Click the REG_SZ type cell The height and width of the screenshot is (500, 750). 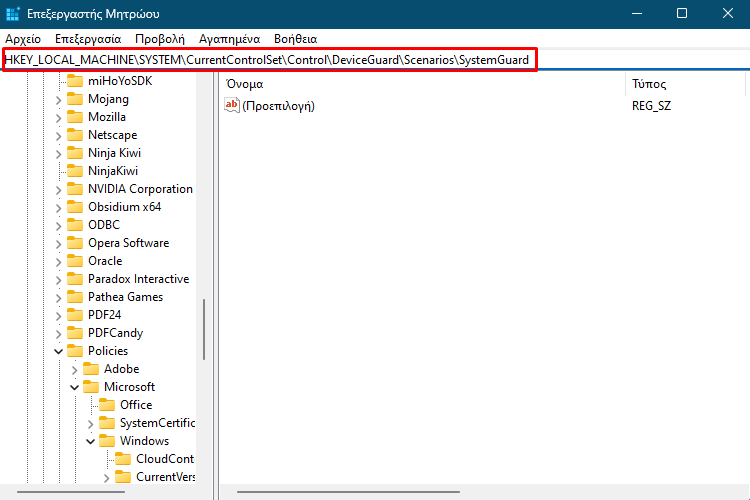(x=651, y=106)
